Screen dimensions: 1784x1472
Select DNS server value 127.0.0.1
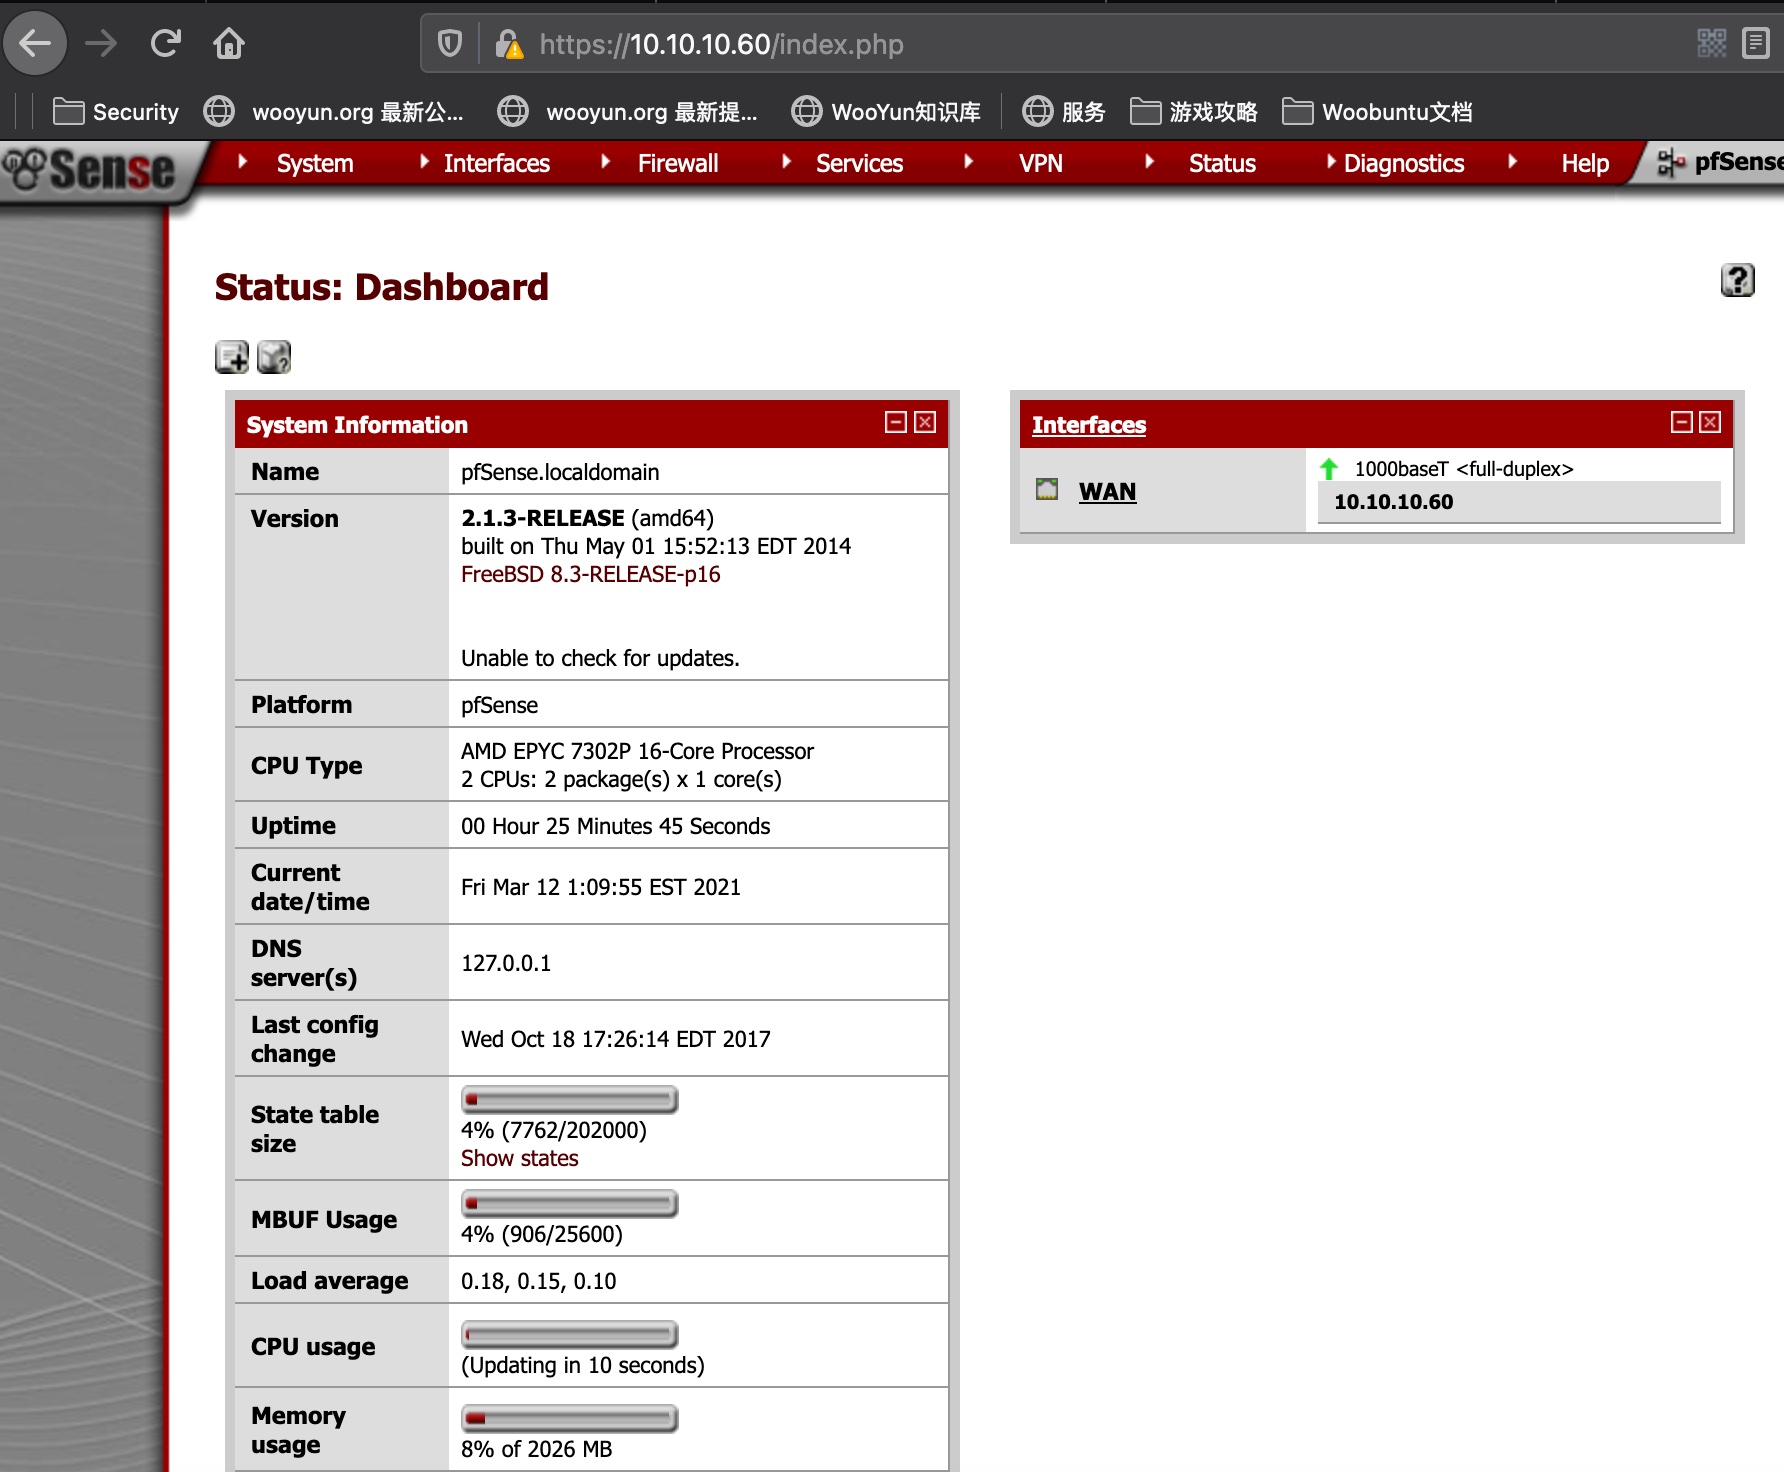506,963
